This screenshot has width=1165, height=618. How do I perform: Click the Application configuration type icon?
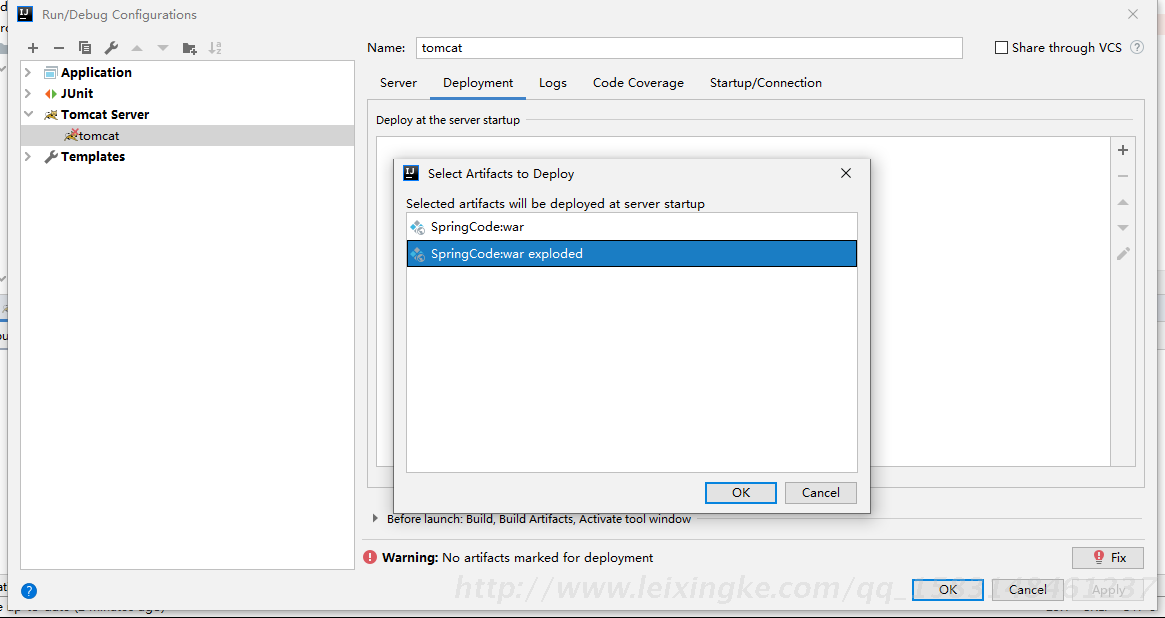click(51, 73)
